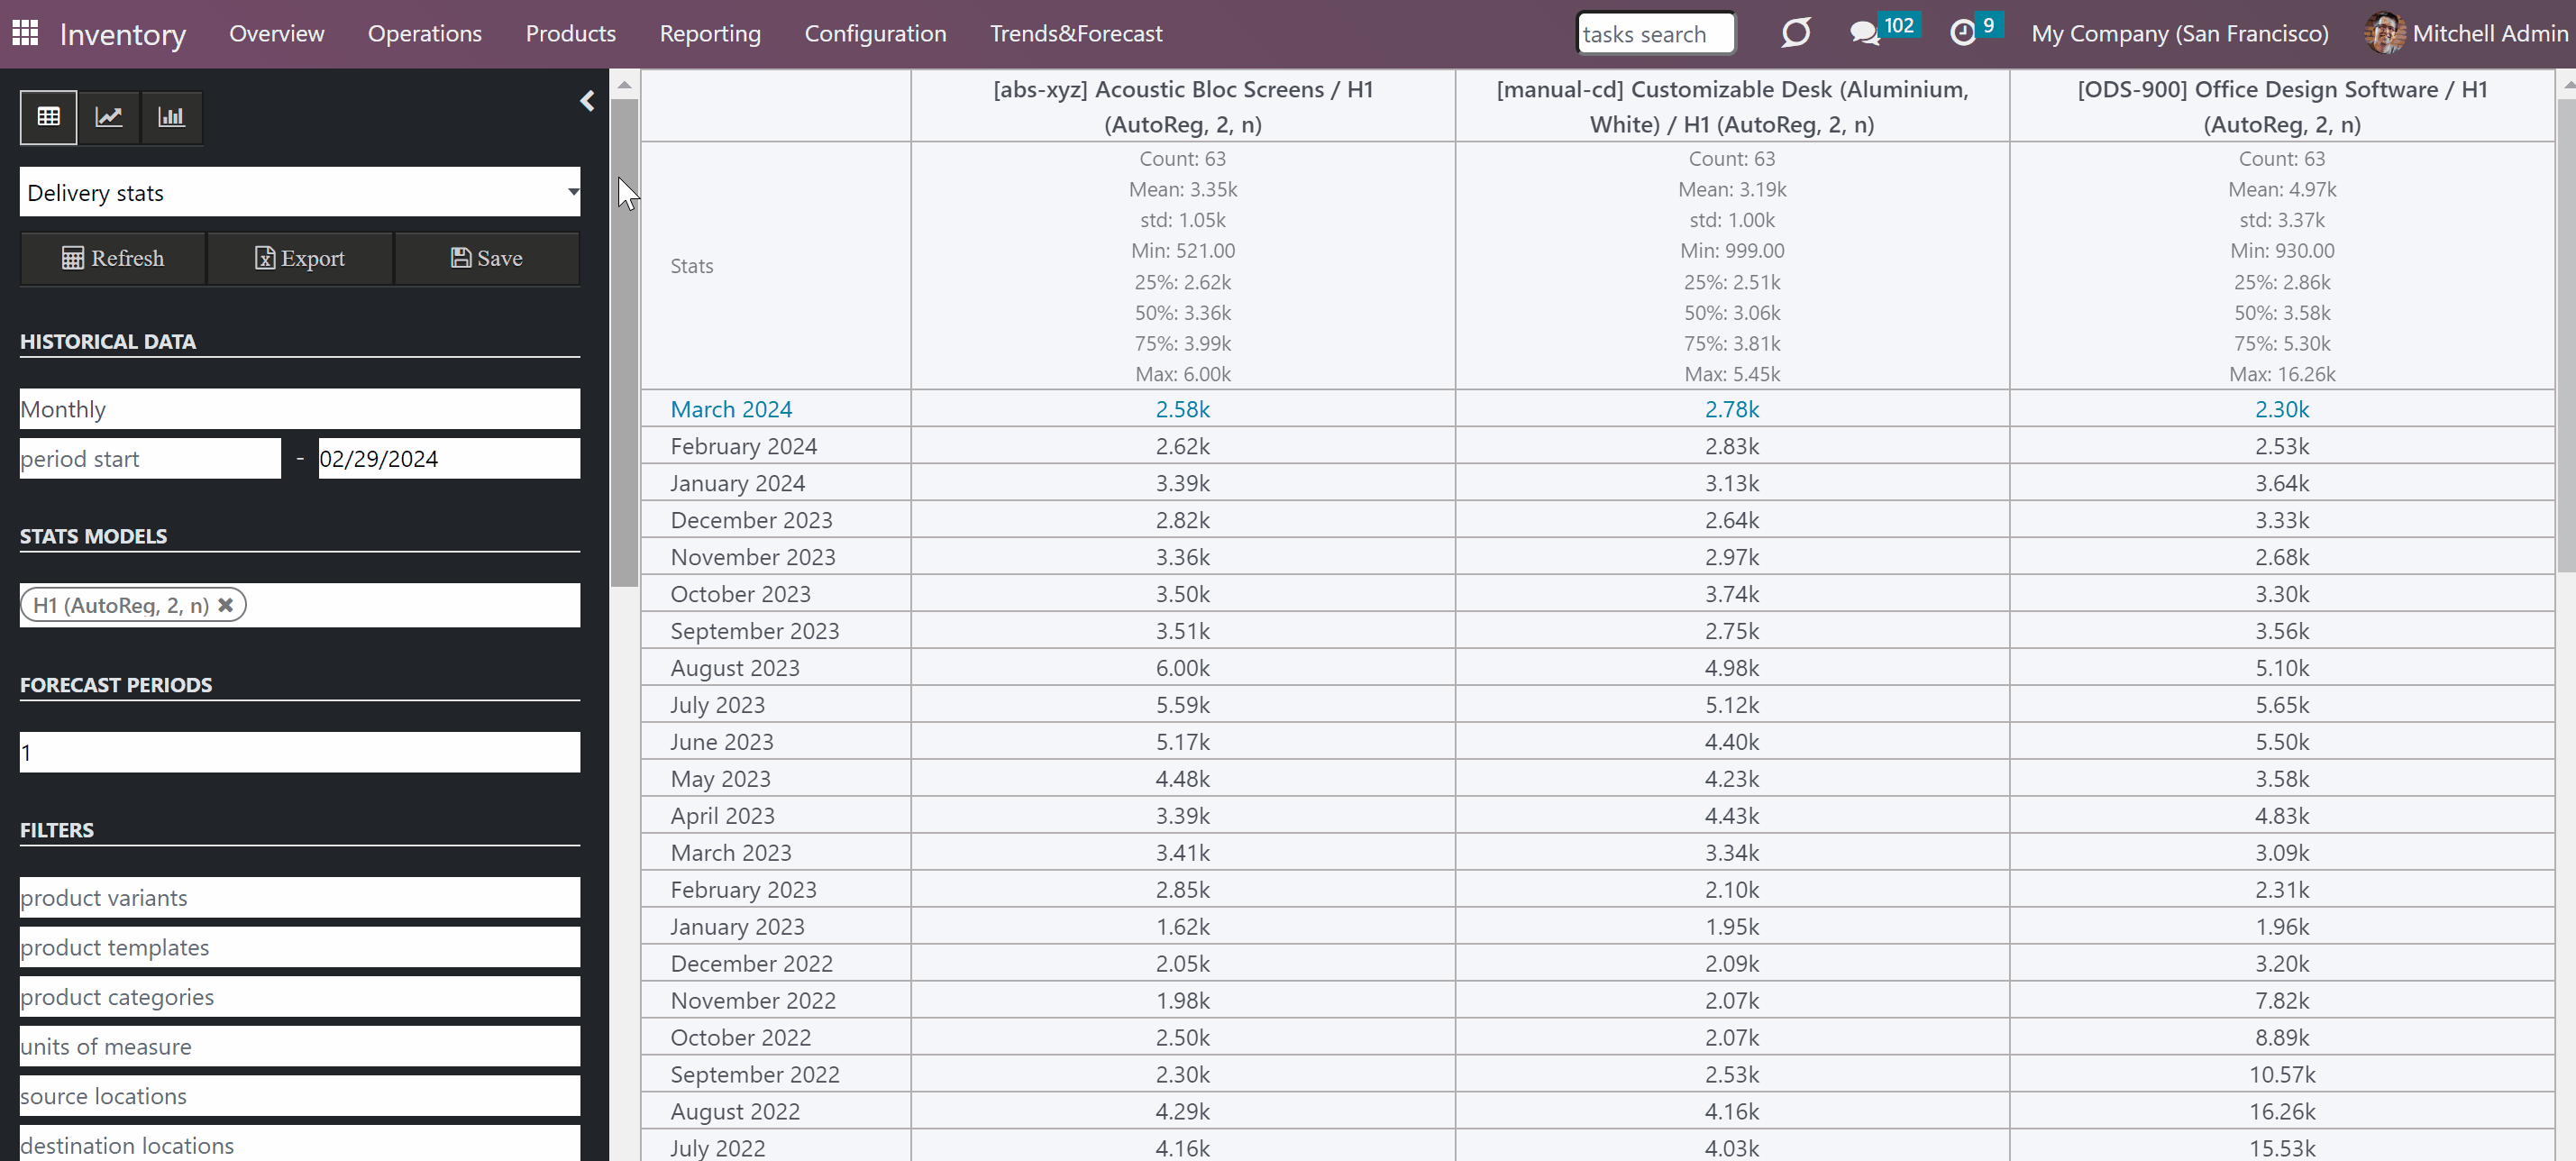The width and height of the screenshot is (2576, 1161).
Task: Click the Export button
Action: (300, 258)
